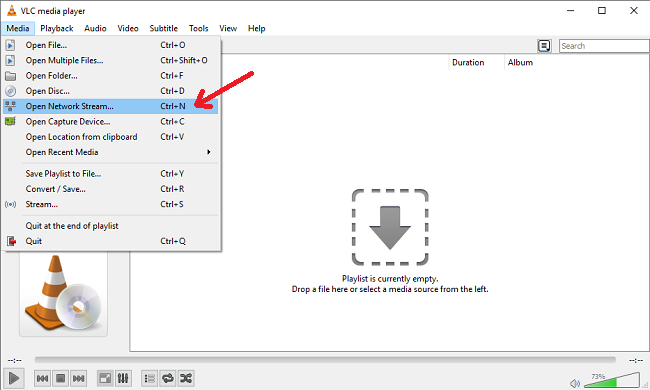Toggle the playlist view button
Viewport: 650px width, 390px height.
(149, 378)
